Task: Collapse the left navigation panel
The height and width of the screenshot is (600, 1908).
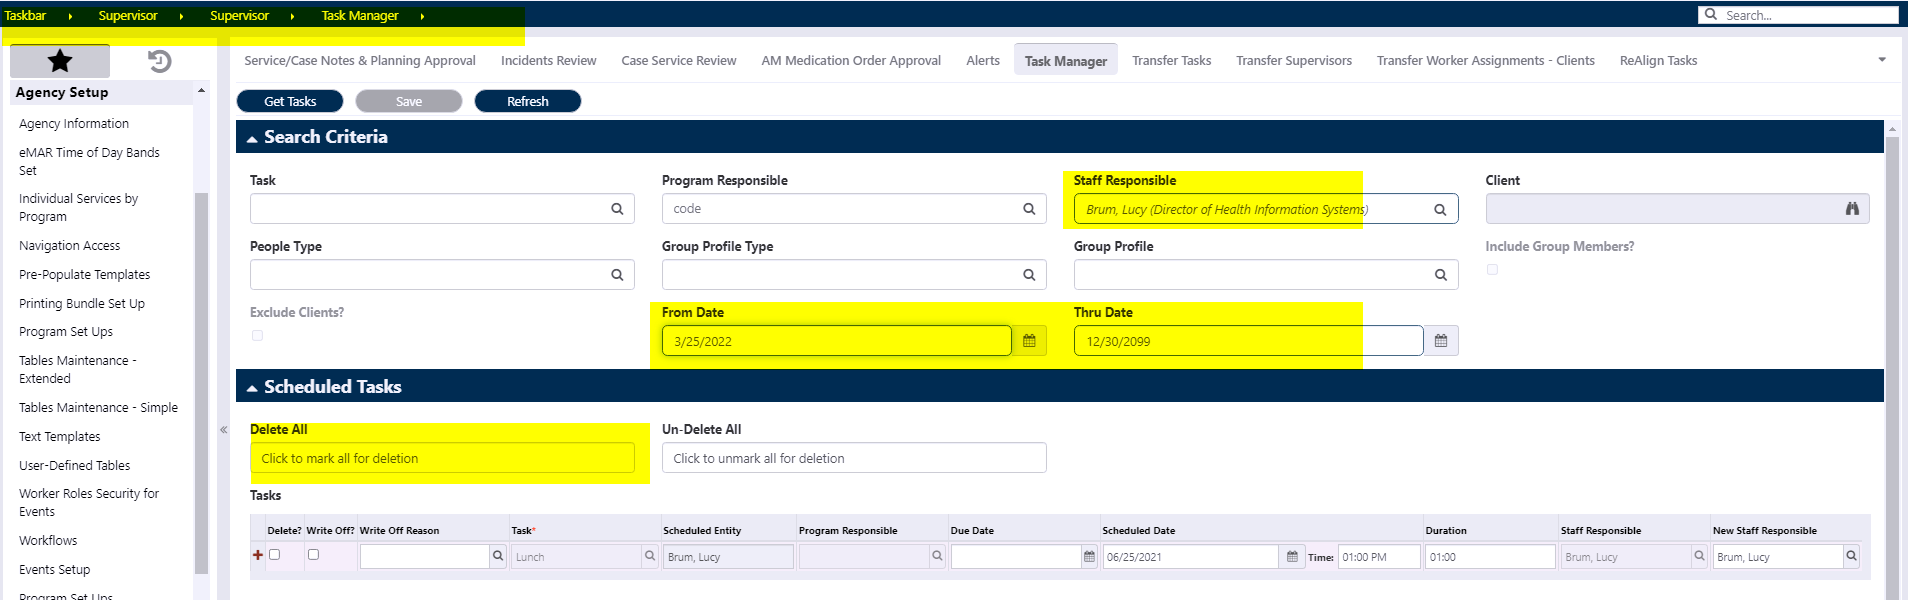Action: 224,430
